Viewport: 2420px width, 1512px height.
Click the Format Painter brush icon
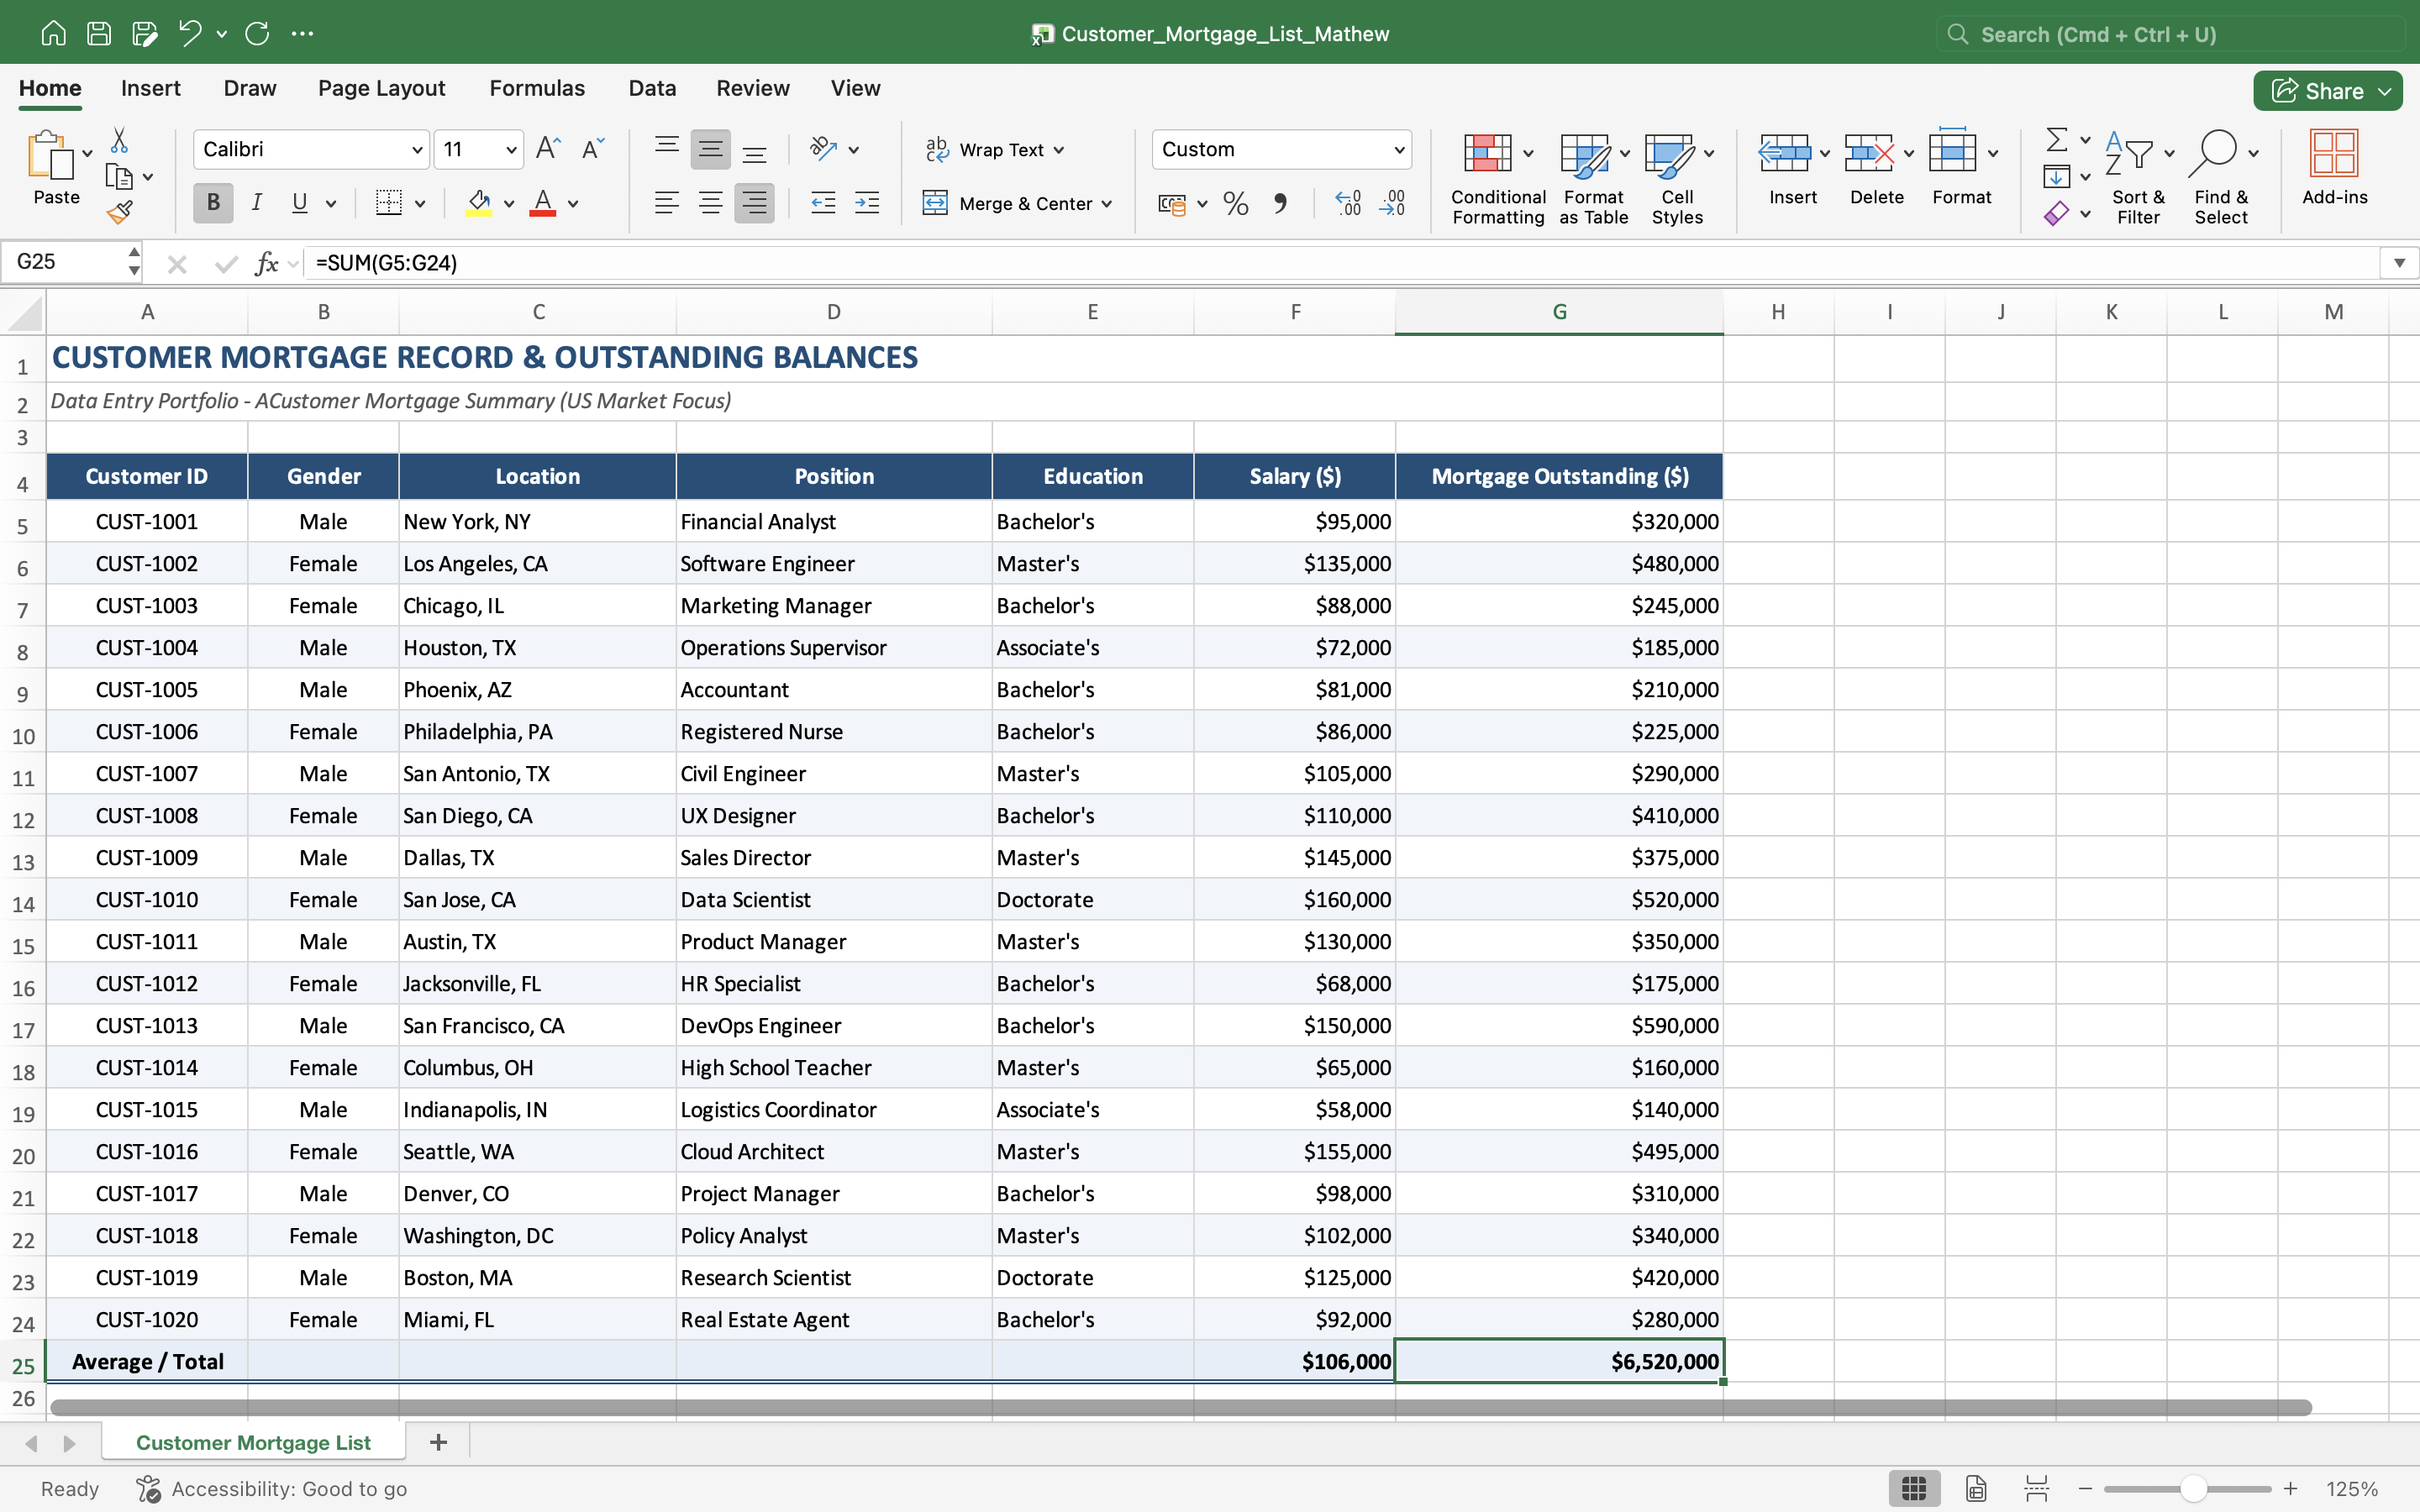(119, 212)
